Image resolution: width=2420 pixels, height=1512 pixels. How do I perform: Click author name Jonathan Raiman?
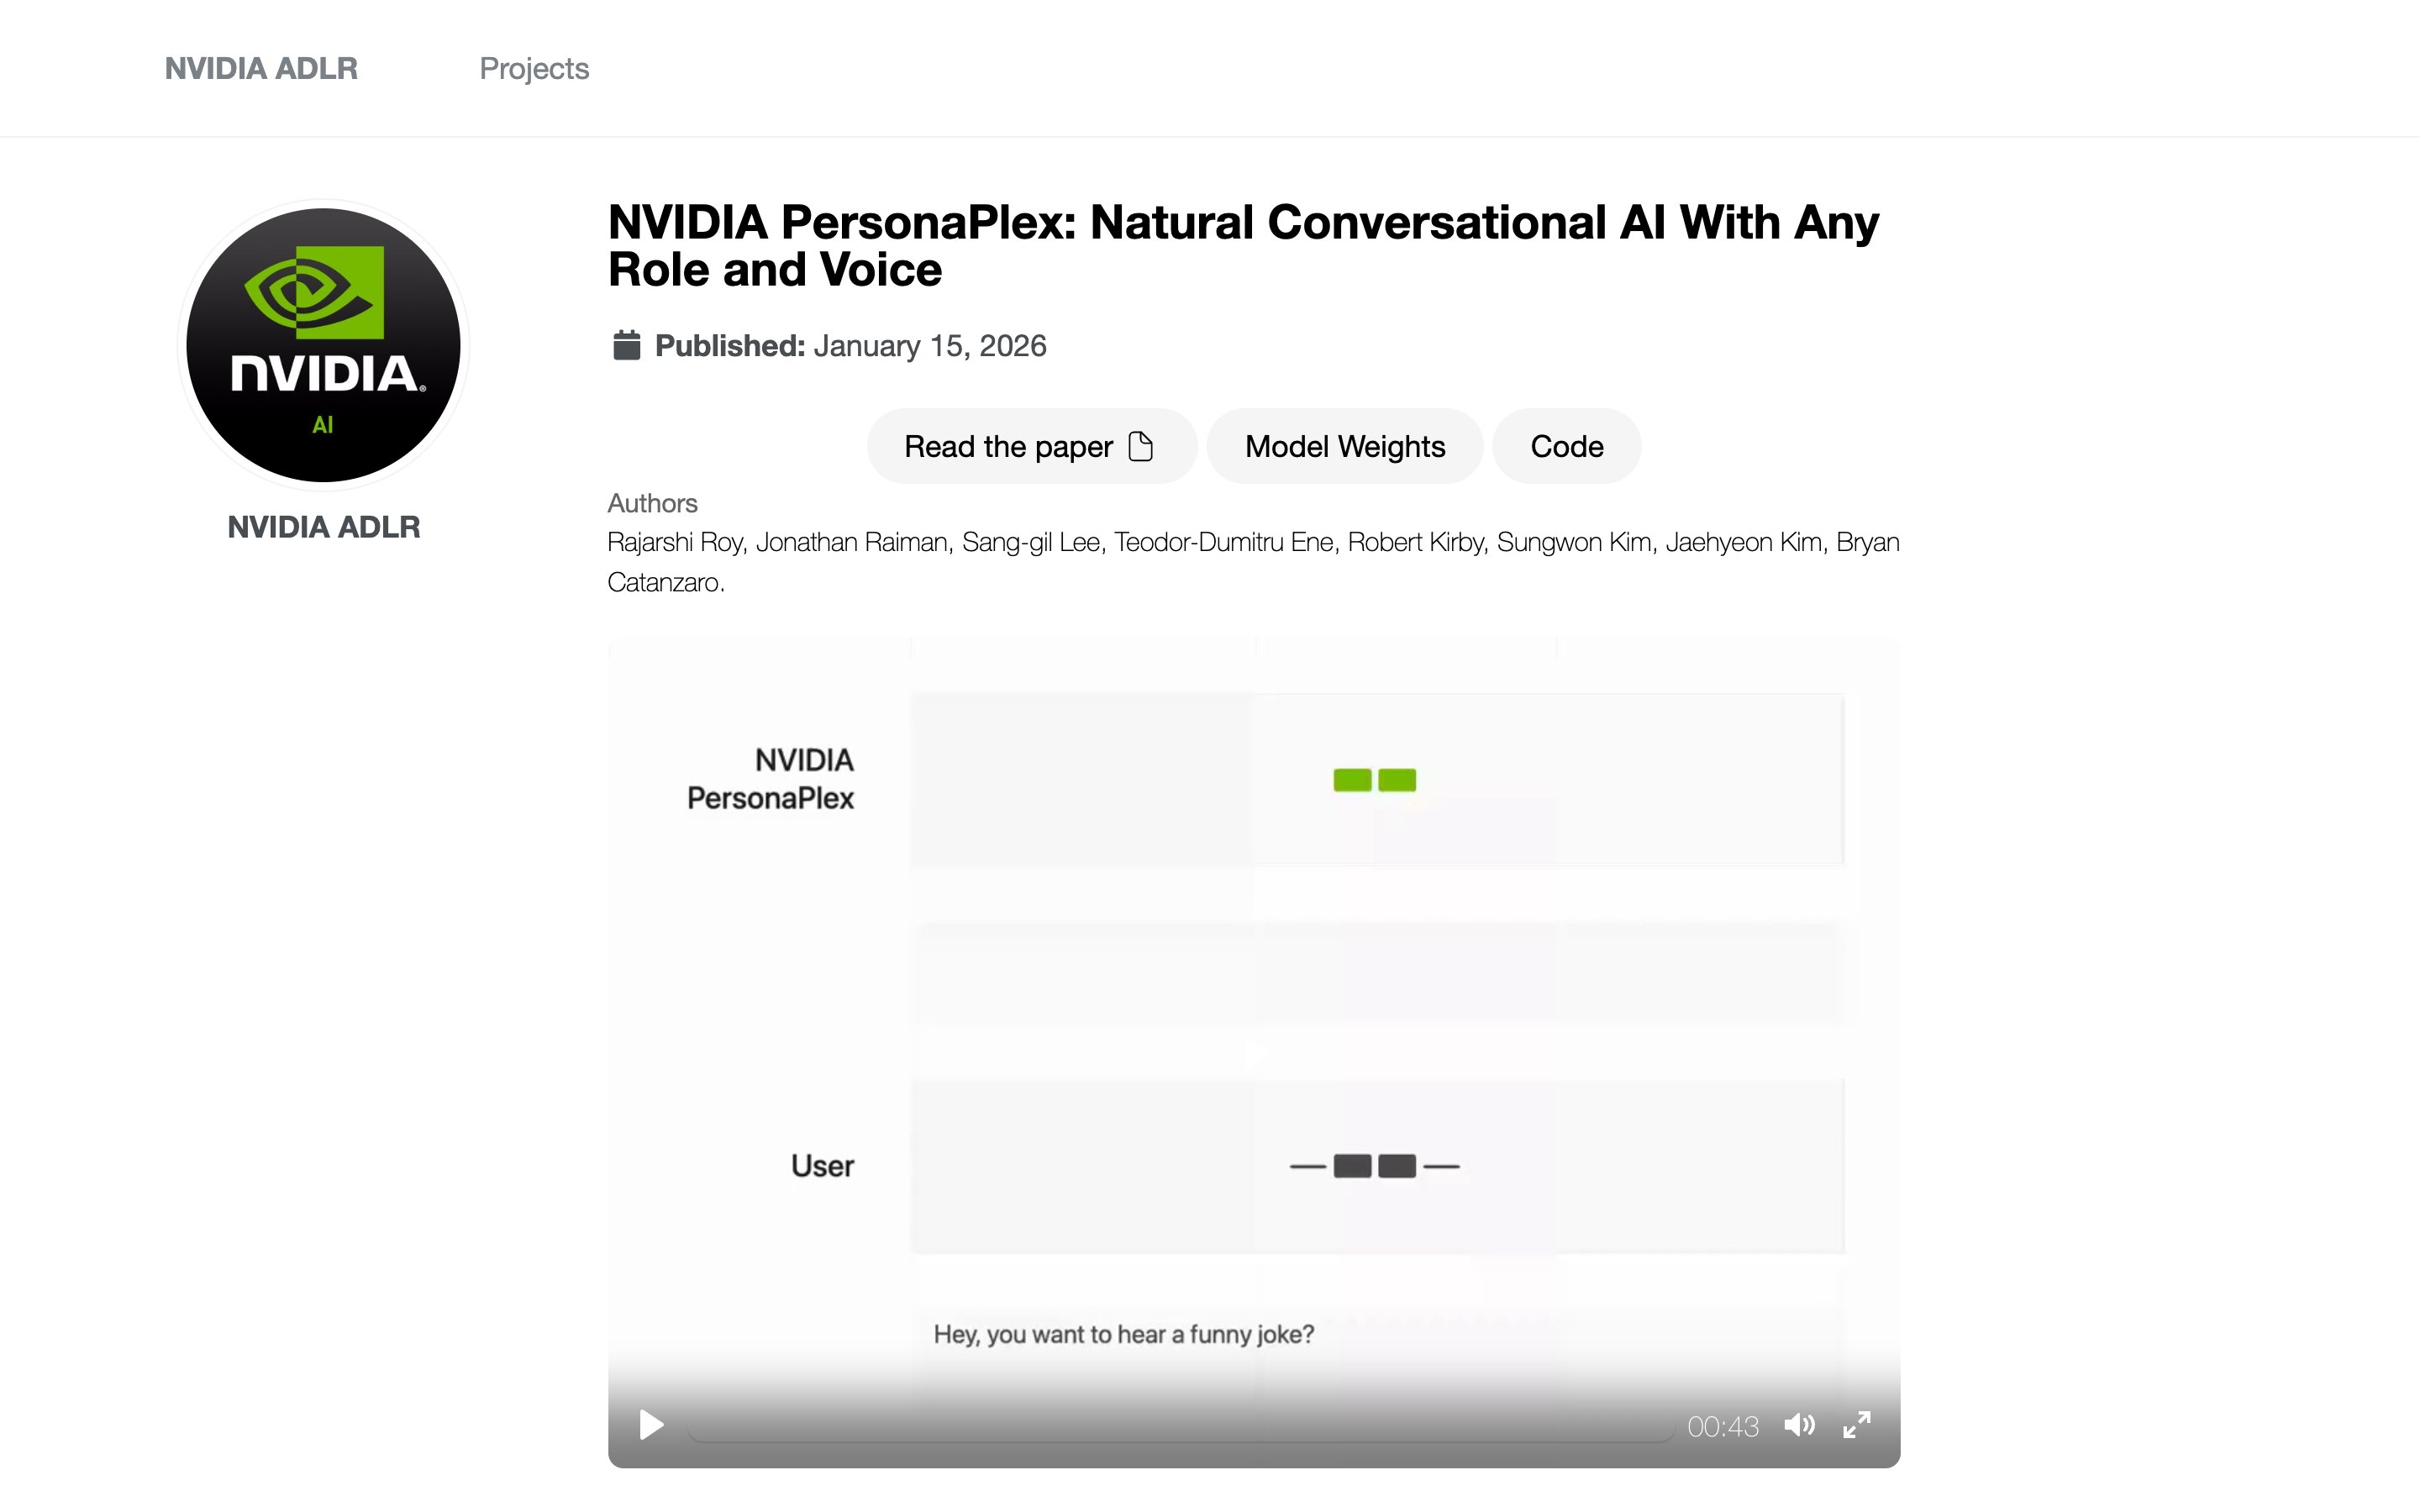851,542
